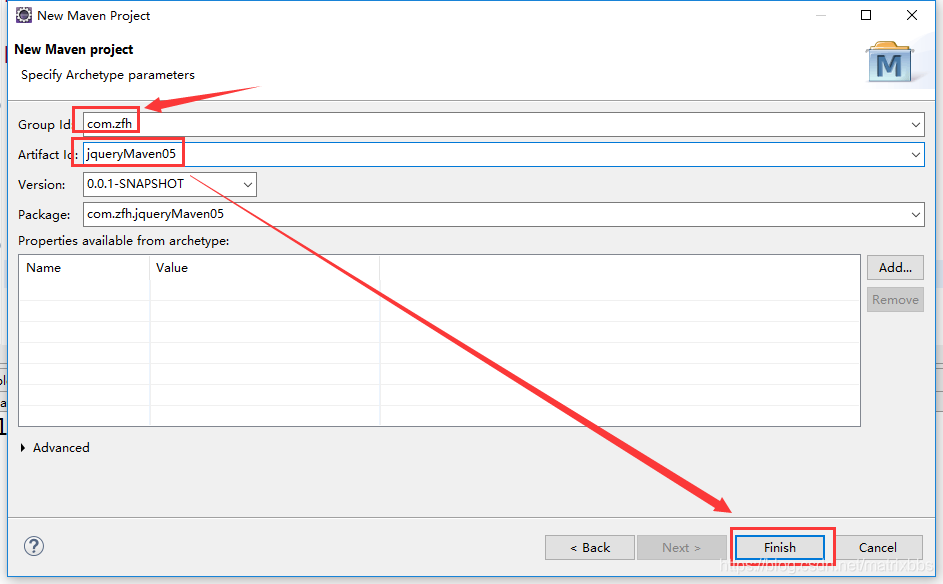Open the Group Id dropdown arrow
943x584 pixels.
pyautogui.click(x=915, y=124)
